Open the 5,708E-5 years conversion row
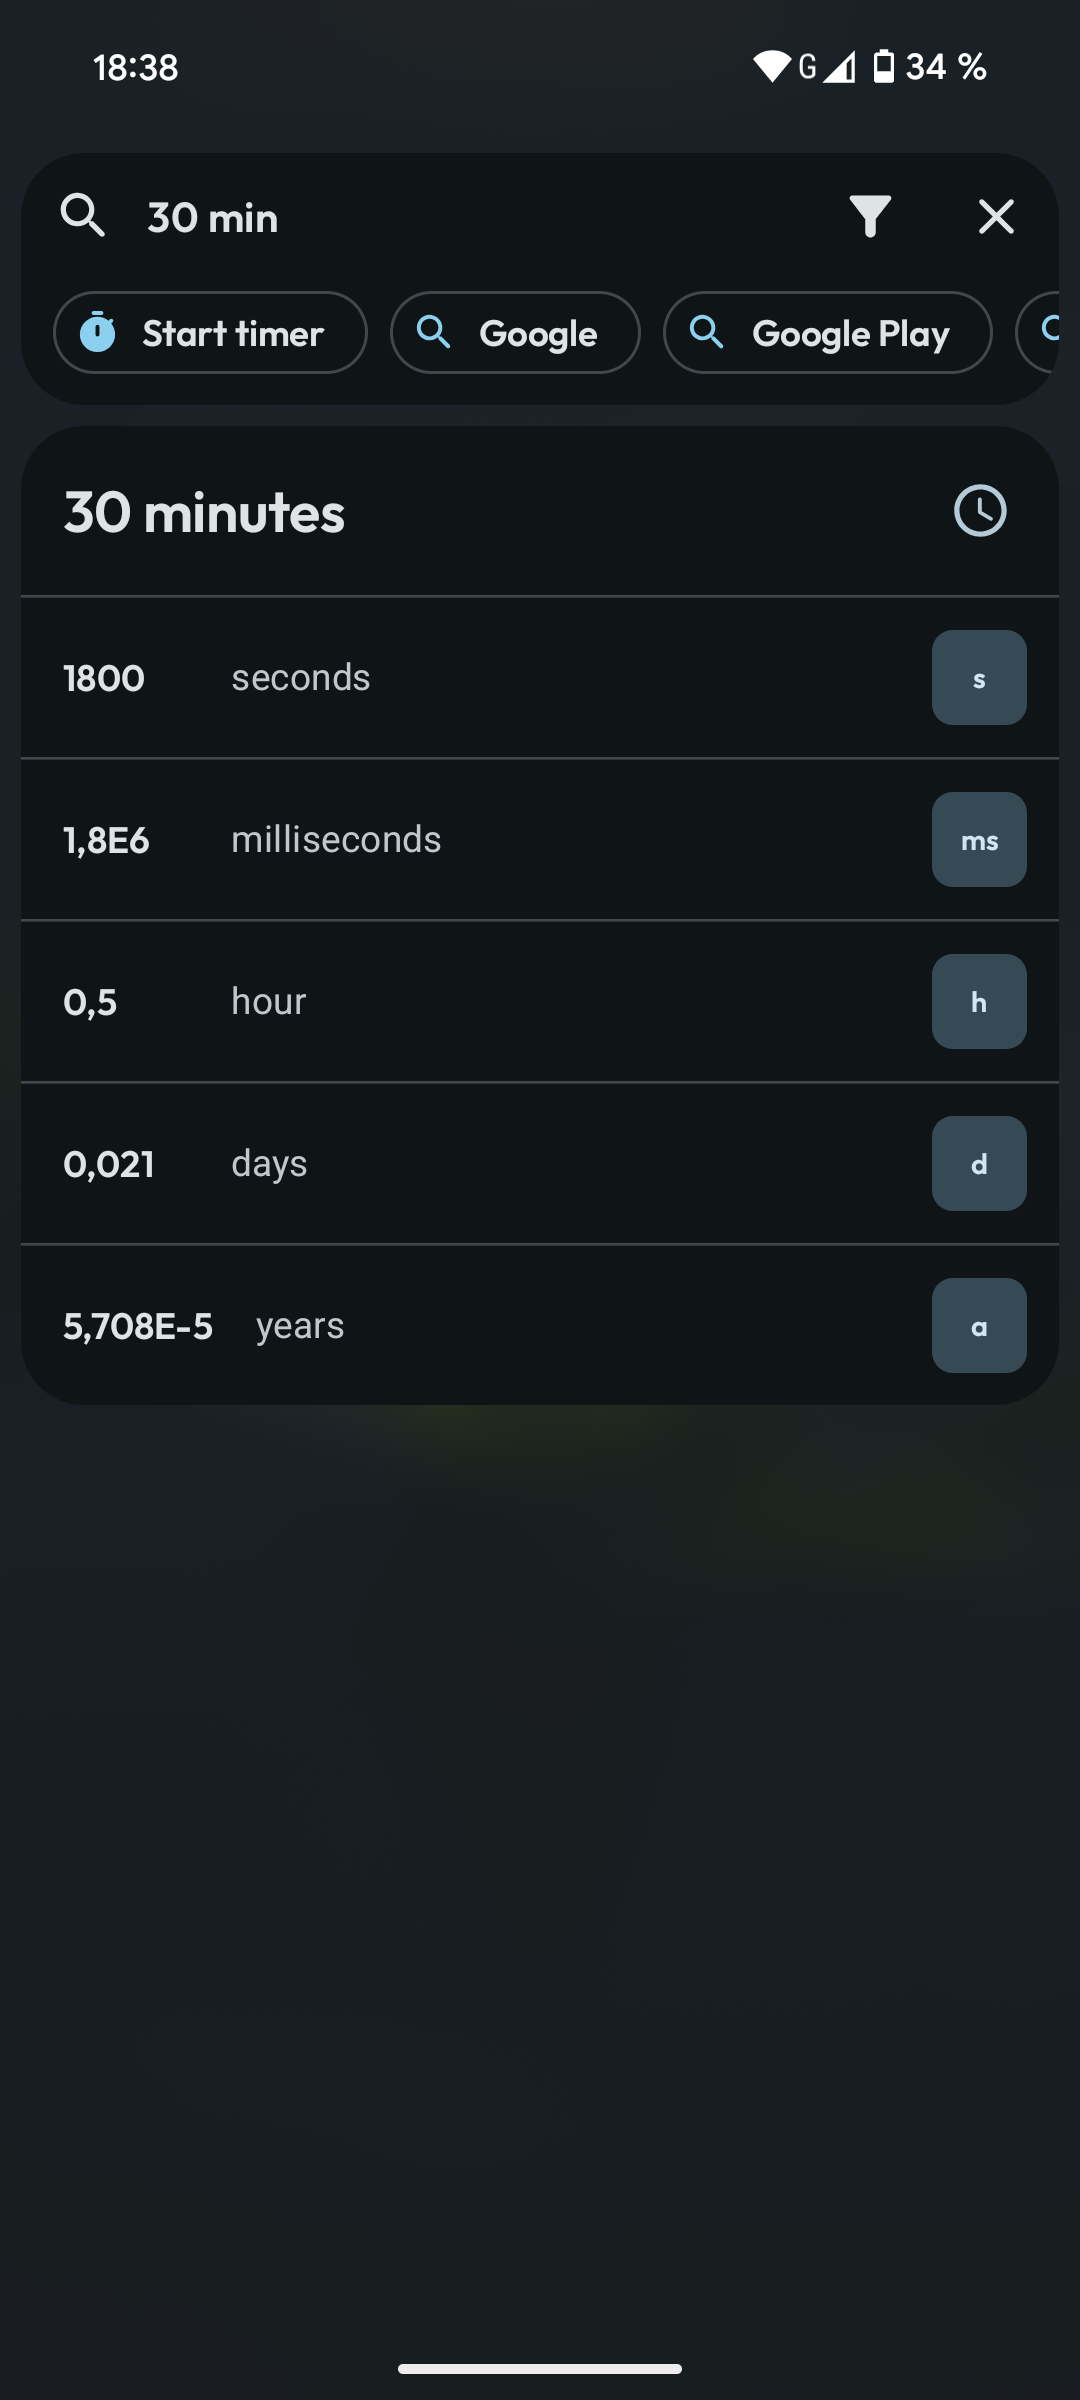The height and width of the screenshot is (2400, 1080). [540, 1325]
